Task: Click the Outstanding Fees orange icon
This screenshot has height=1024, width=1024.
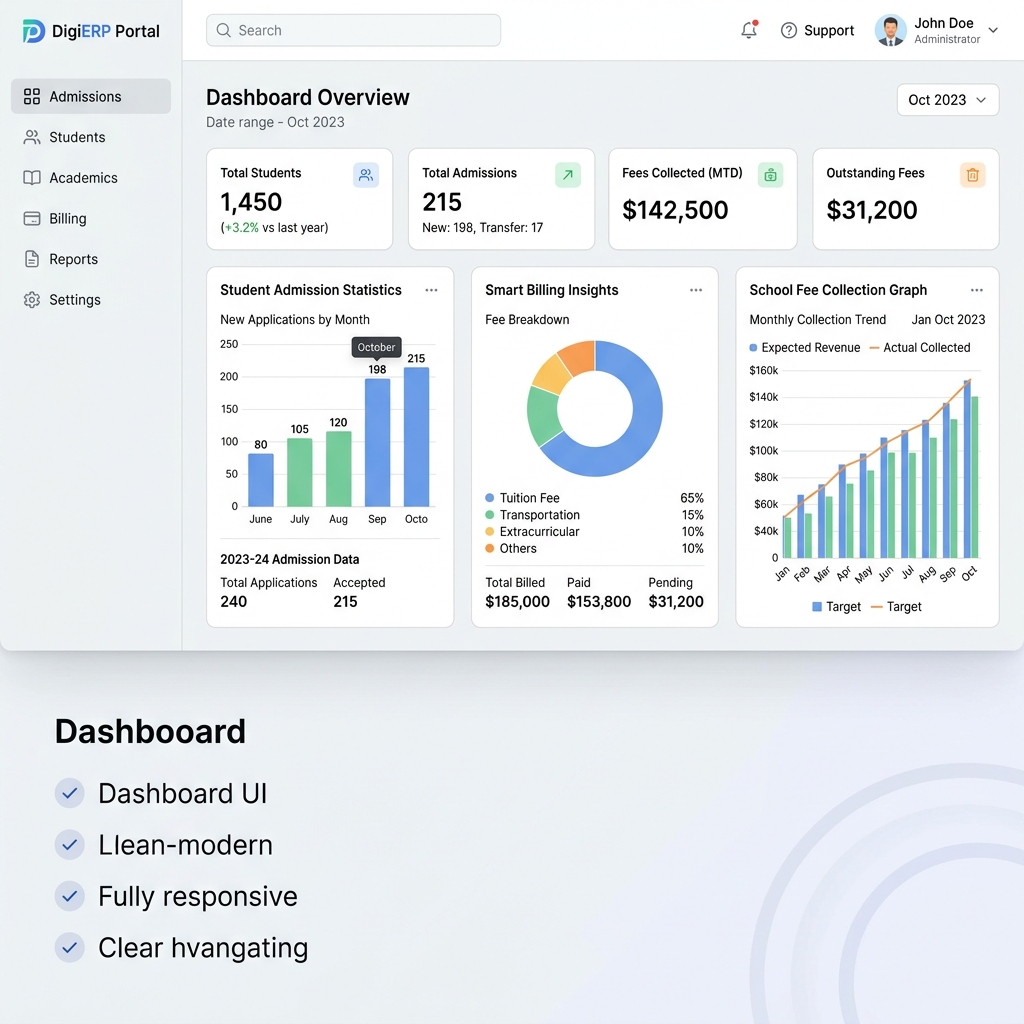Action: point(972,175)
